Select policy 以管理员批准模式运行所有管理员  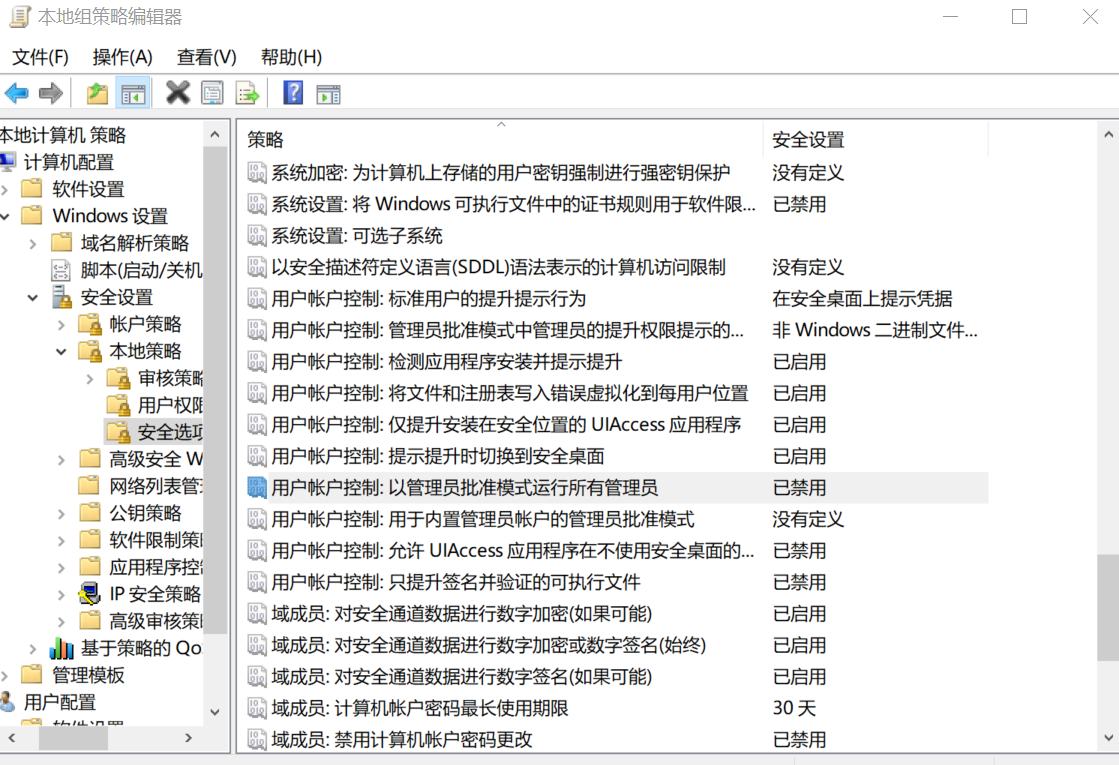pyautogui.click(x=450, y=488)
